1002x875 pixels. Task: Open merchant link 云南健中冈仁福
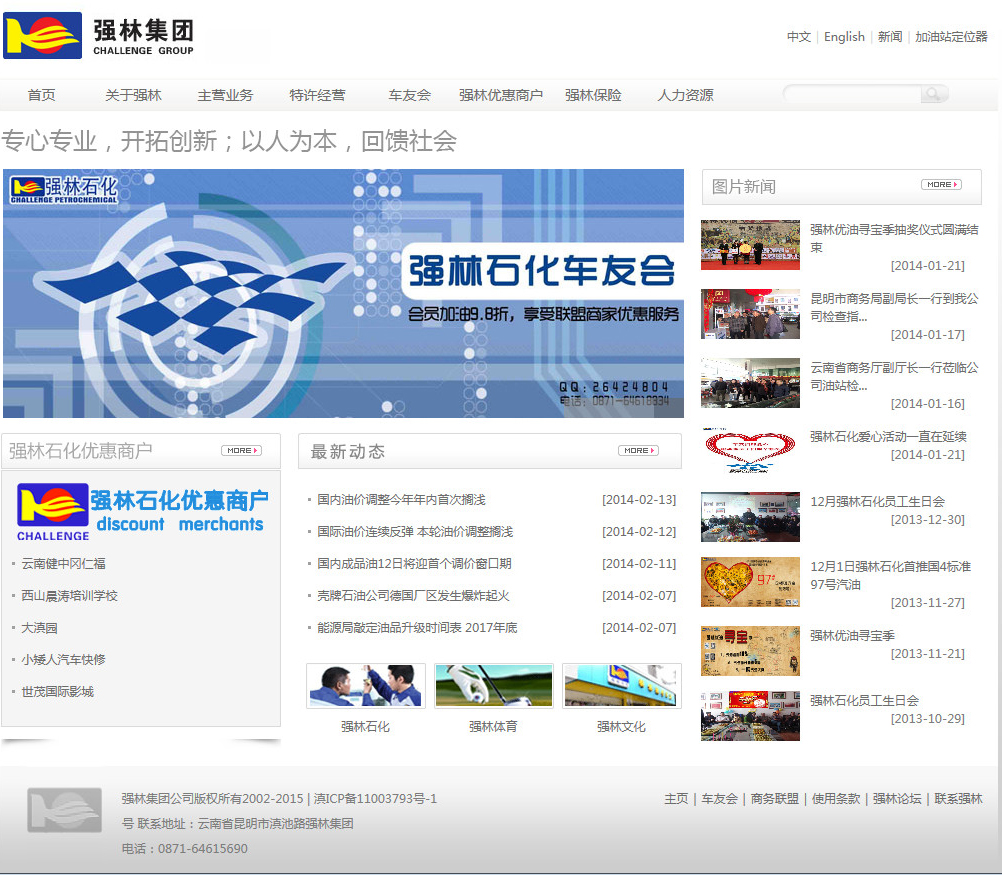(63, 564)
